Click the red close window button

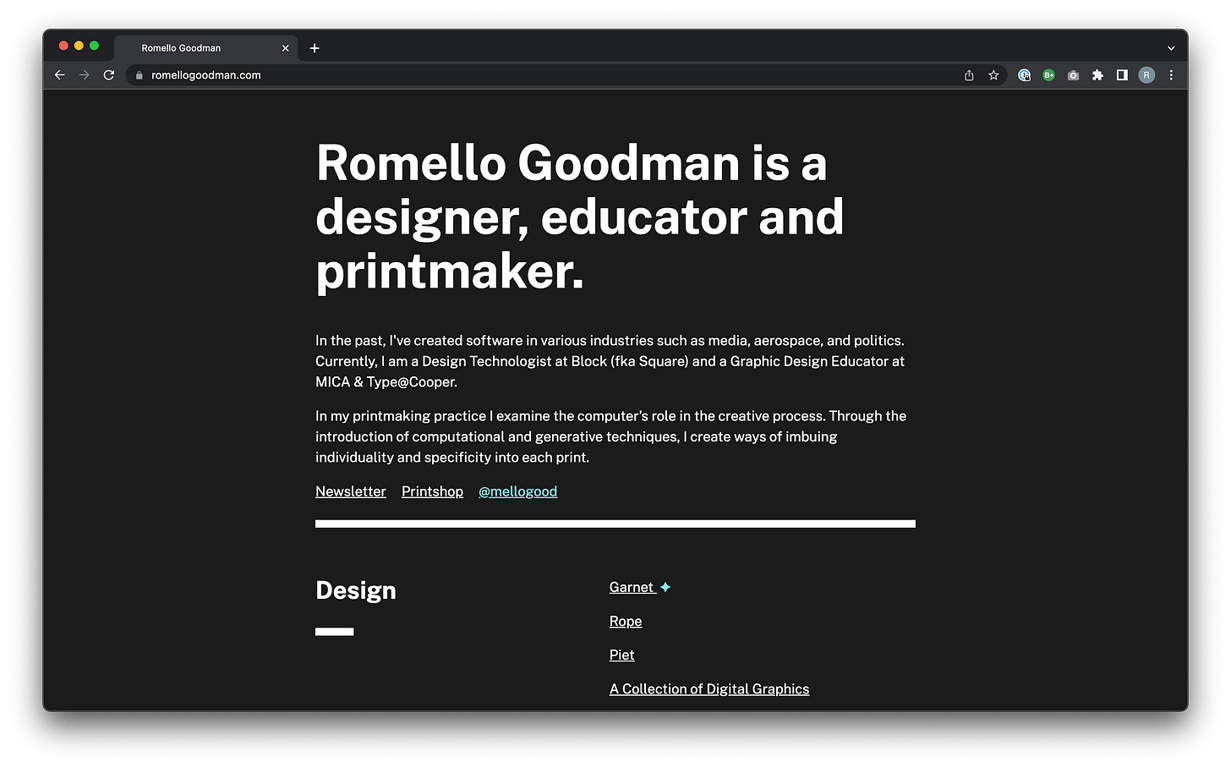[x=63, y=46]
